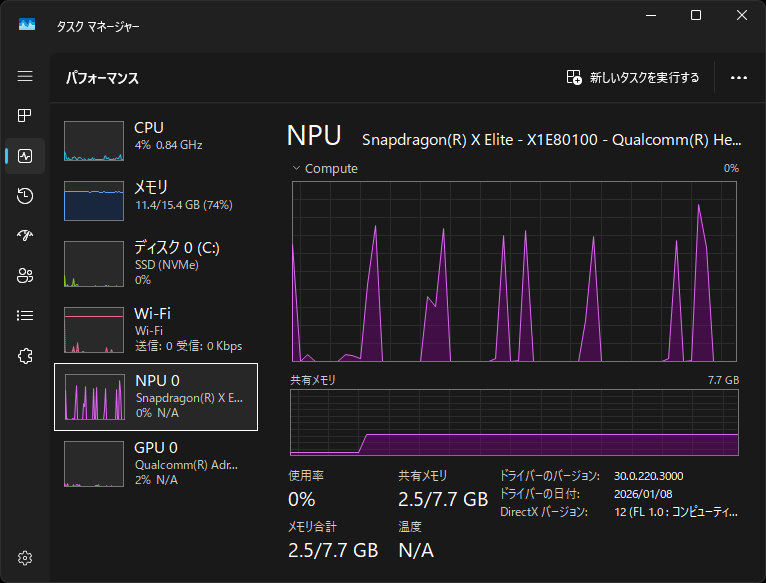
Task: Click the 0% value above Compute graph
Action: [x=731, y=168]
